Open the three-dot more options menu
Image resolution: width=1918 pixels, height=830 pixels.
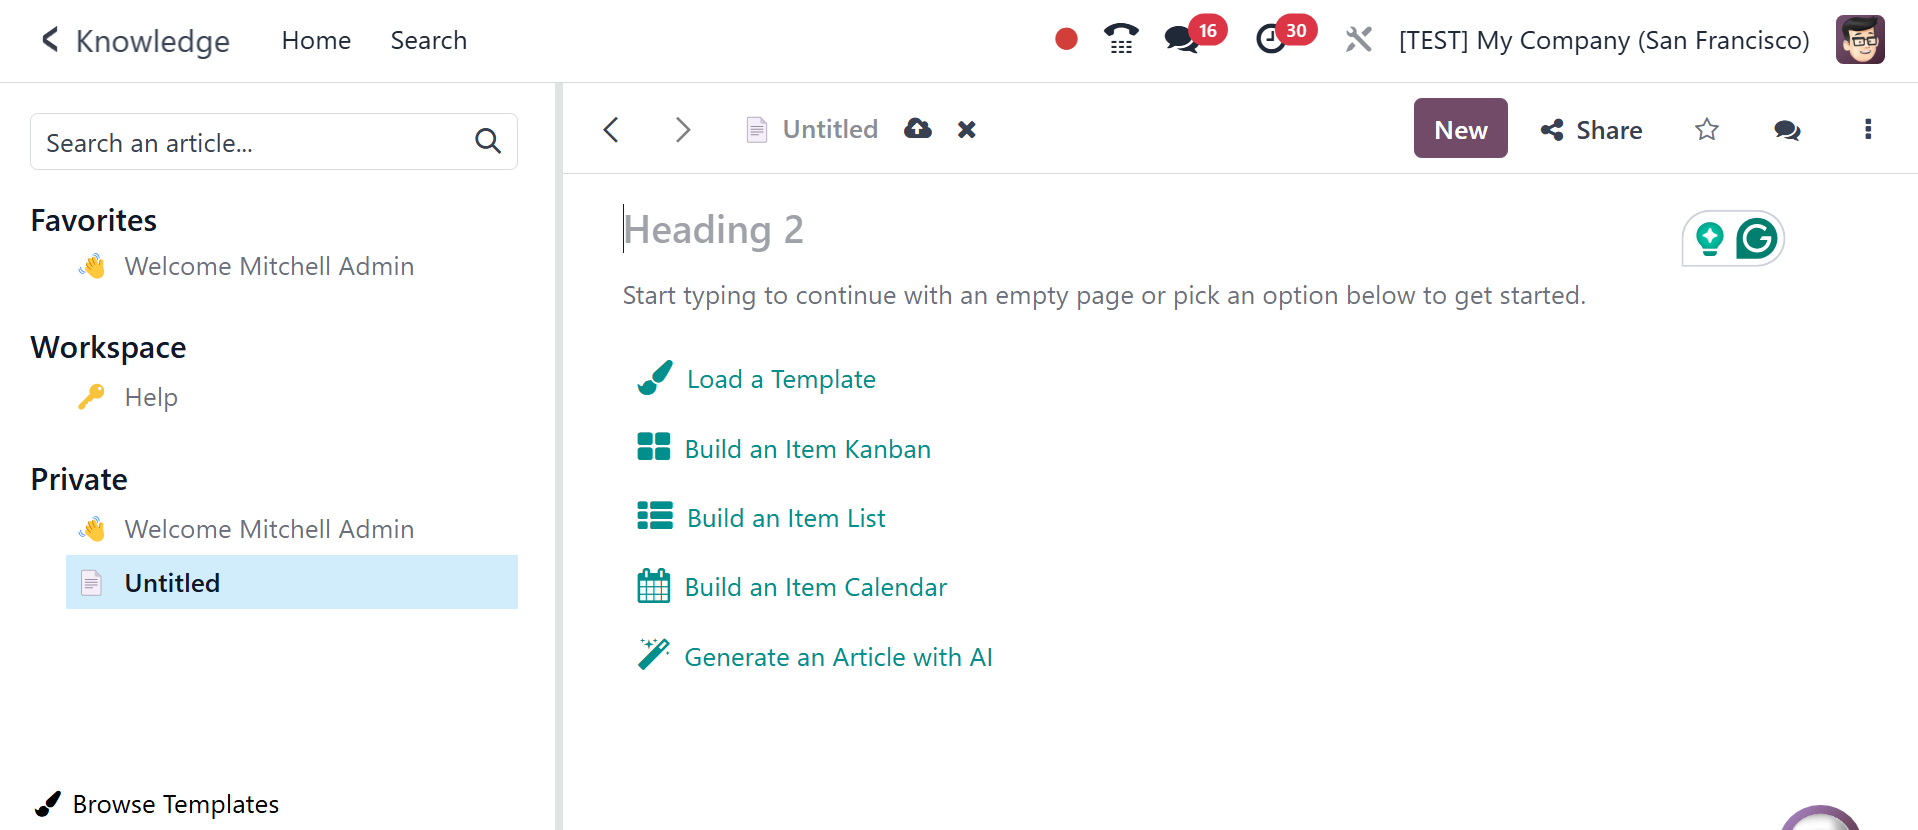click(x=1867, y=129)
